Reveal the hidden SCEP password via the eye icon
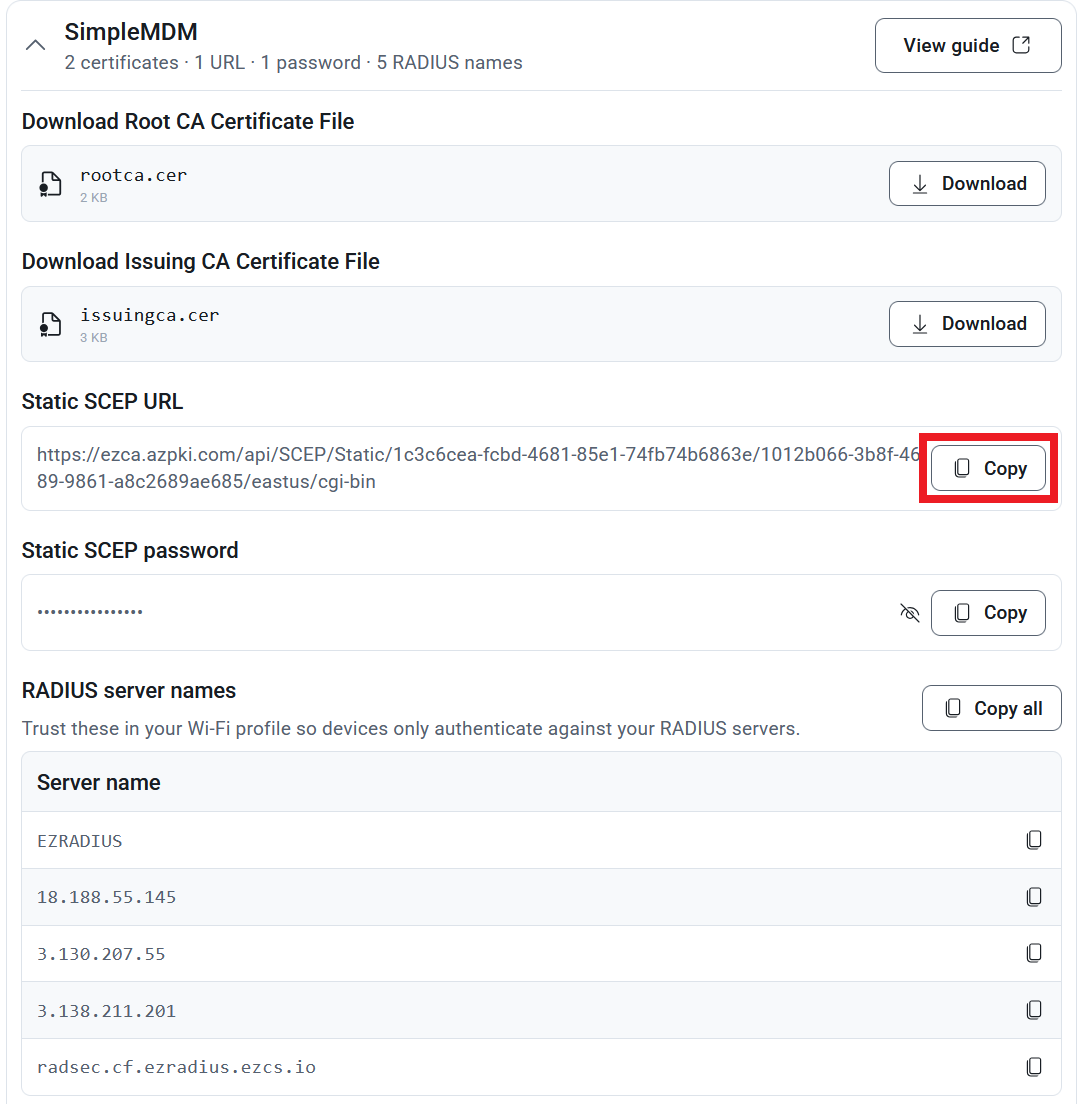The image size is (1079, 1104). [x=910, y=613]
